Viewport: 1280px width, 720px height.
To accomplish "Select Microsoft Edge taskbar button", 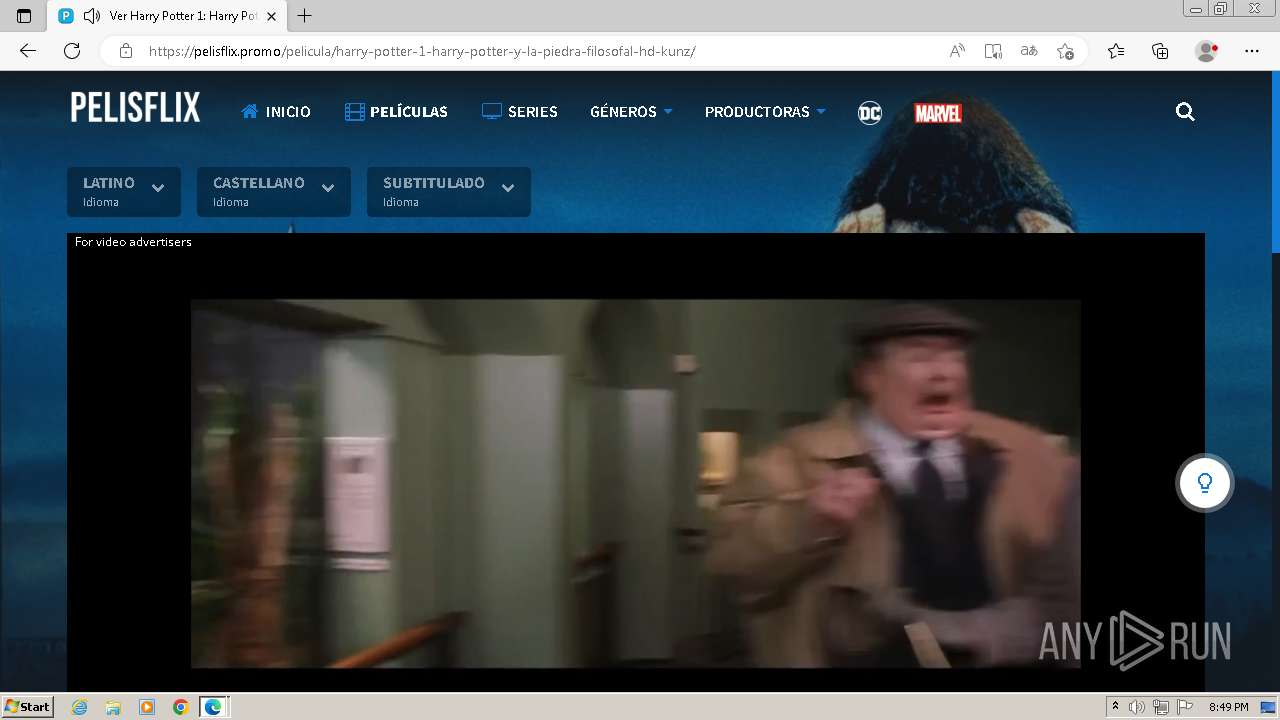I will (214, 707).
